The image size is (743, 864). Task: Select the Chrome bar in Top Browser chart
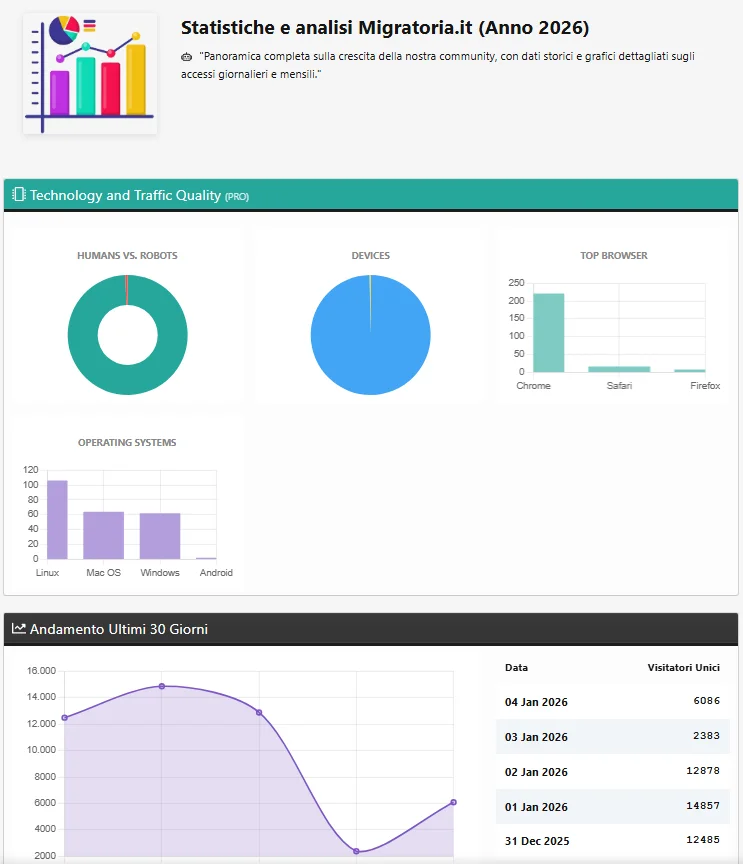[x=548, y=332]
